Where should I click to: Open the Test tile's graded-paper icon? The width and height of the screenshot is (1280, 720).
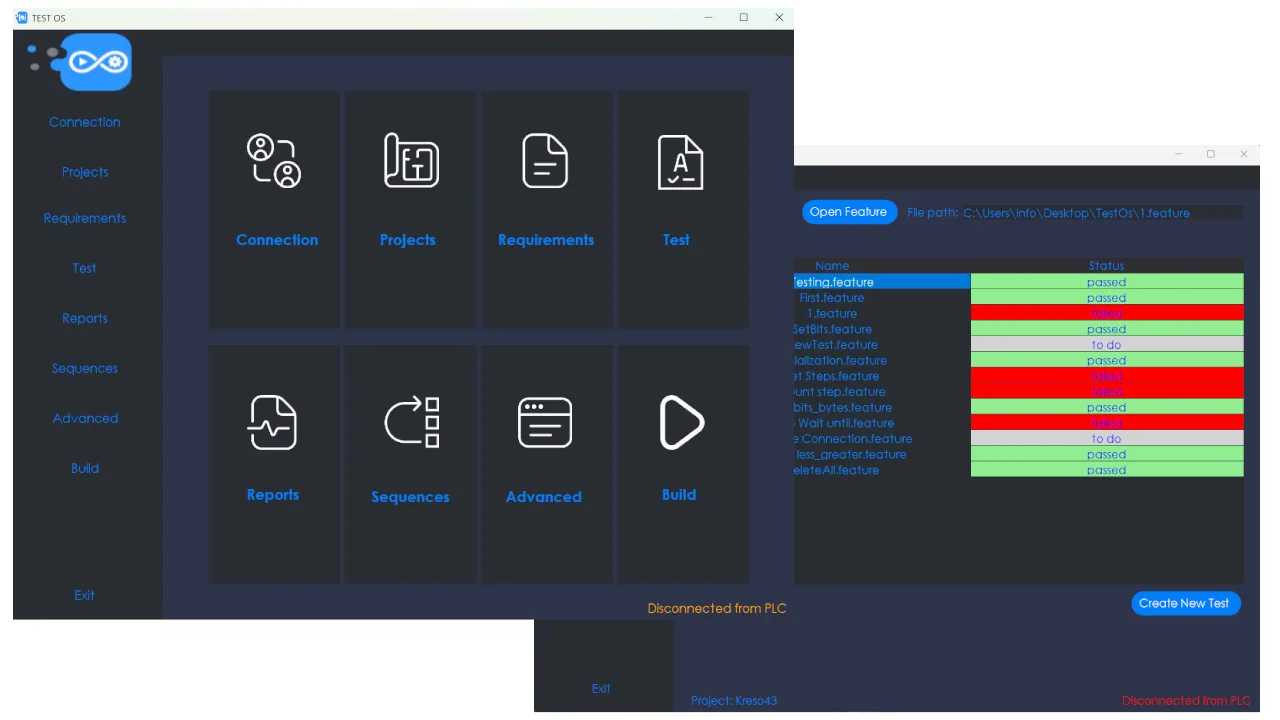tap(680, 163)
